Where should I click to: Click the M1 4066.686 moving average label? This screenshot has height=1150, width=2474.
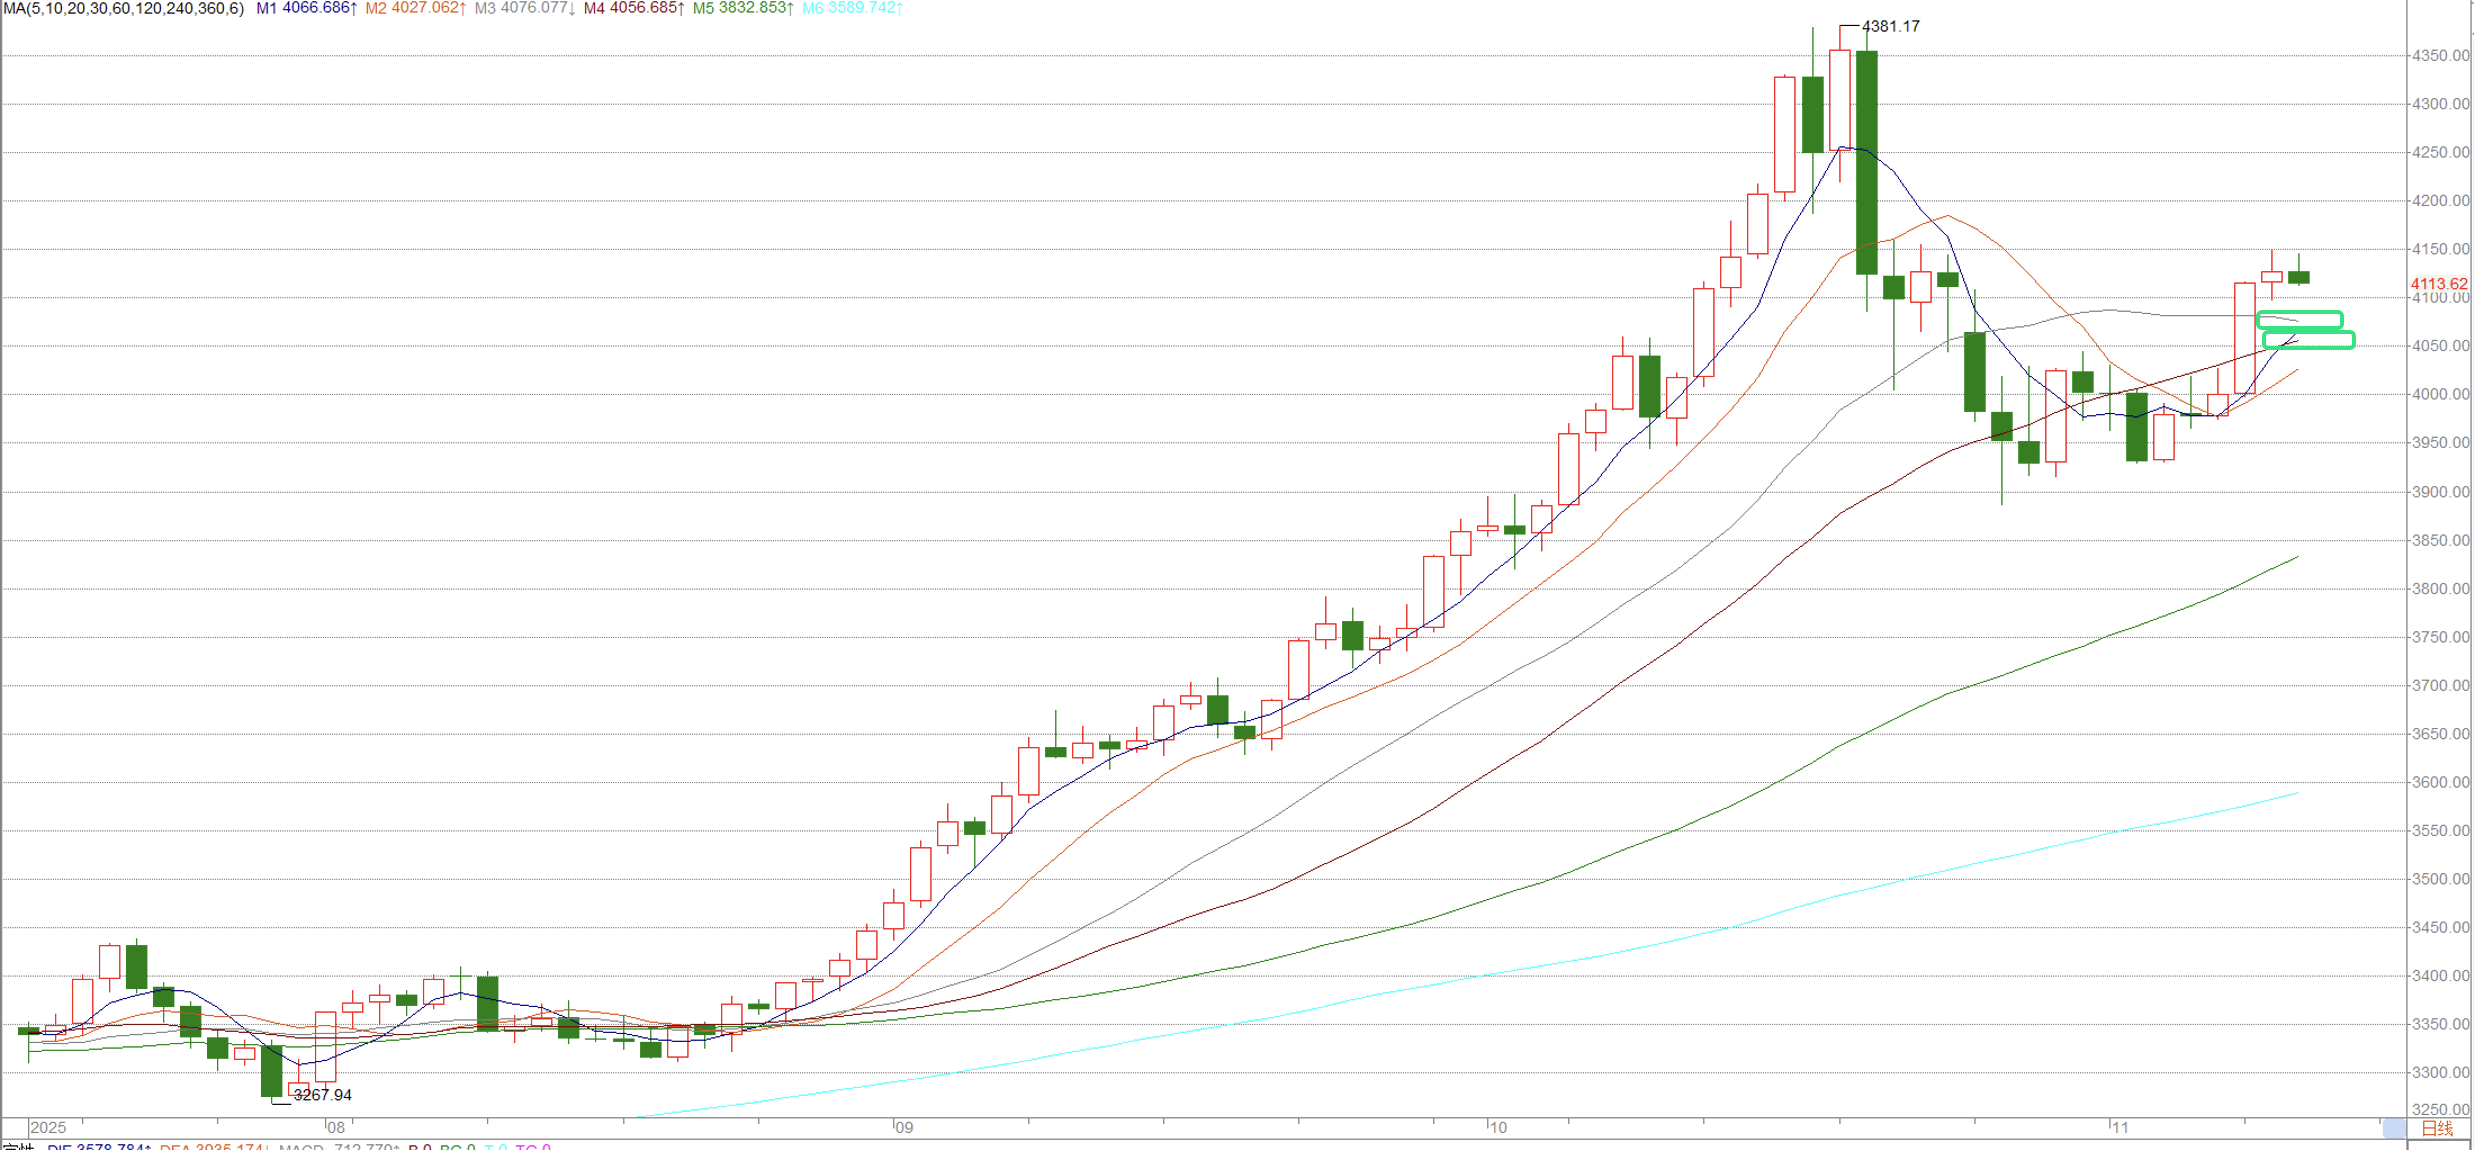tap(306, 8)
